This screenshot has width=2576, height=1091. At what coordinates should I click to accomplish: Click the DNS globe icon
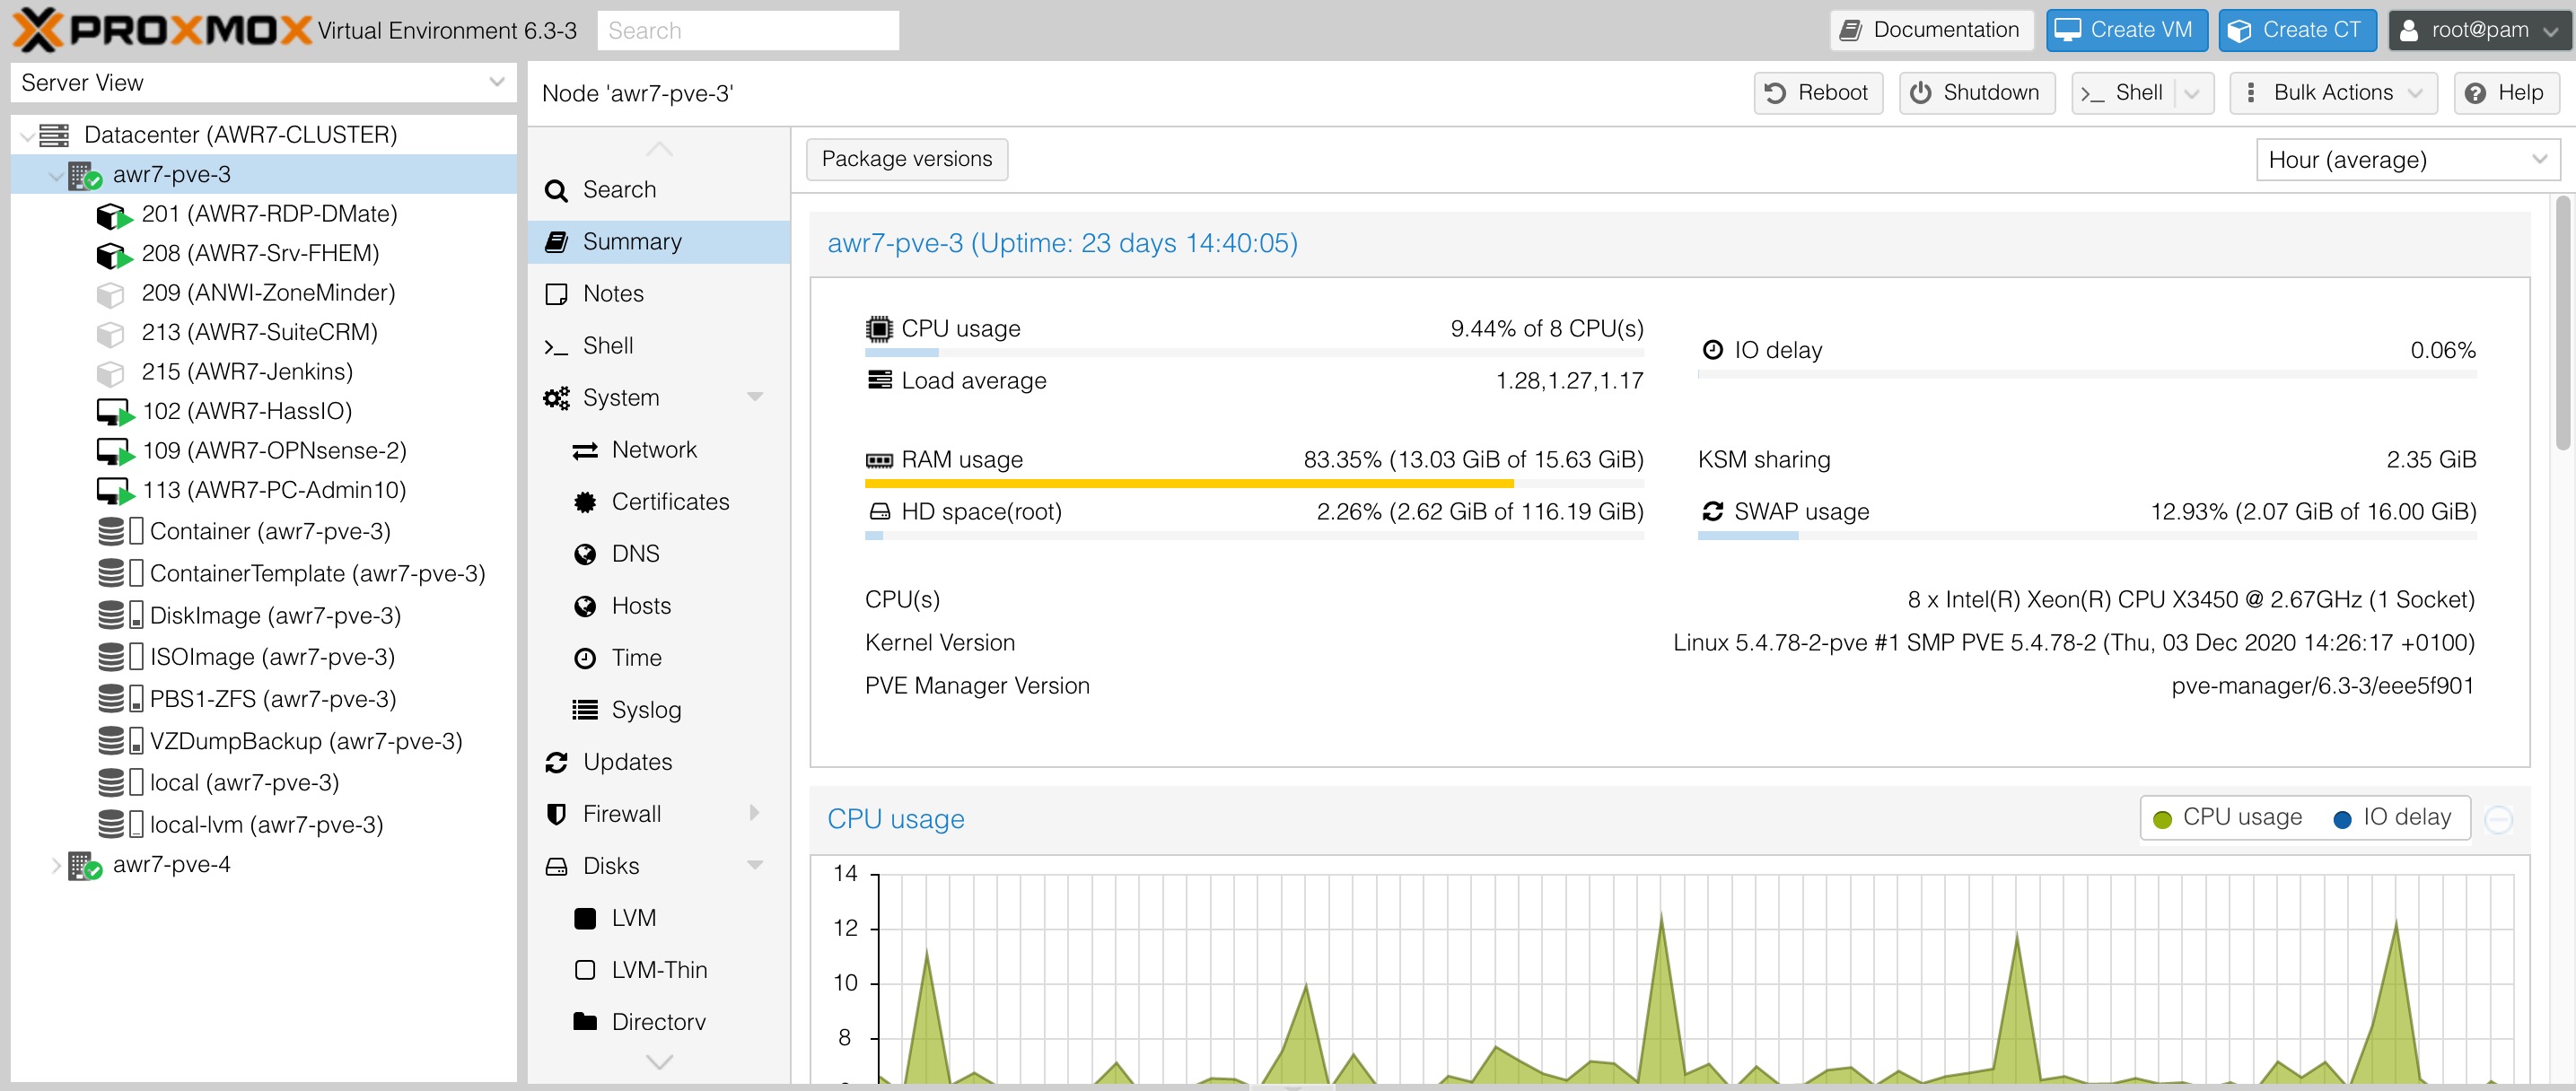tap(585, 554)
